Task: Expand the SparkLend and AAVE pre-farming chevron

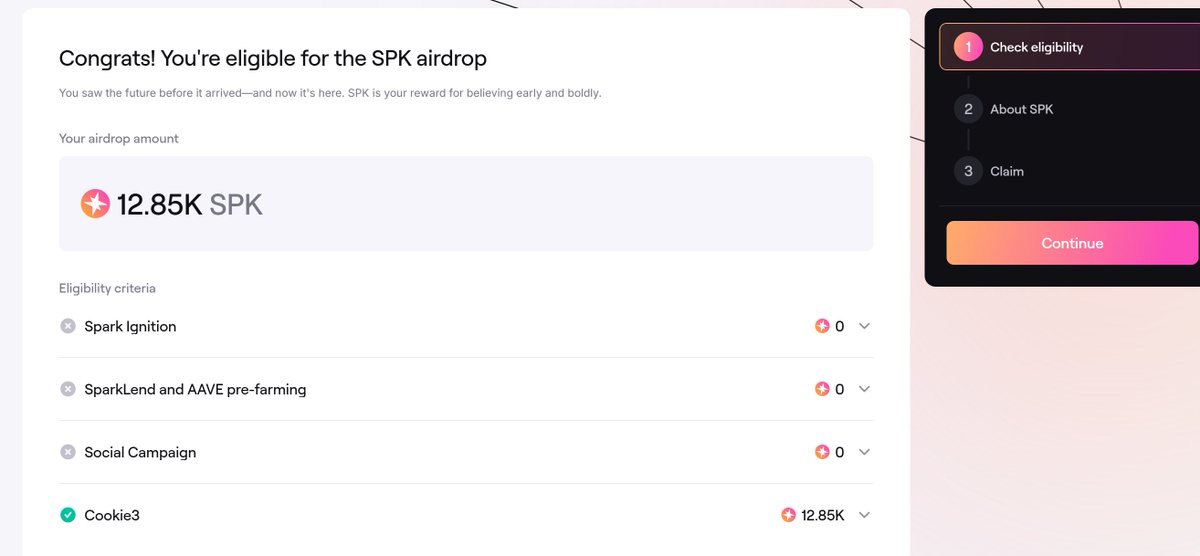Action: pos(865,389)
